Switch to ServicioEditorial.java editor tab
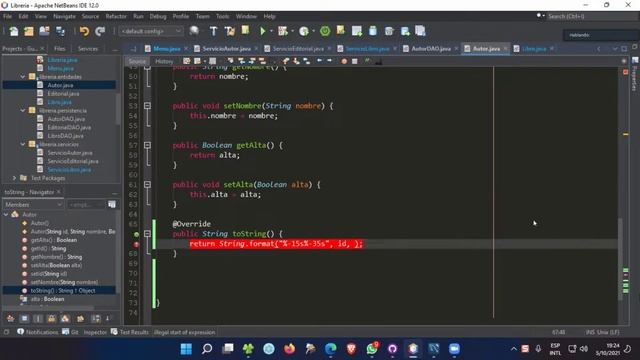 (298, 49)
